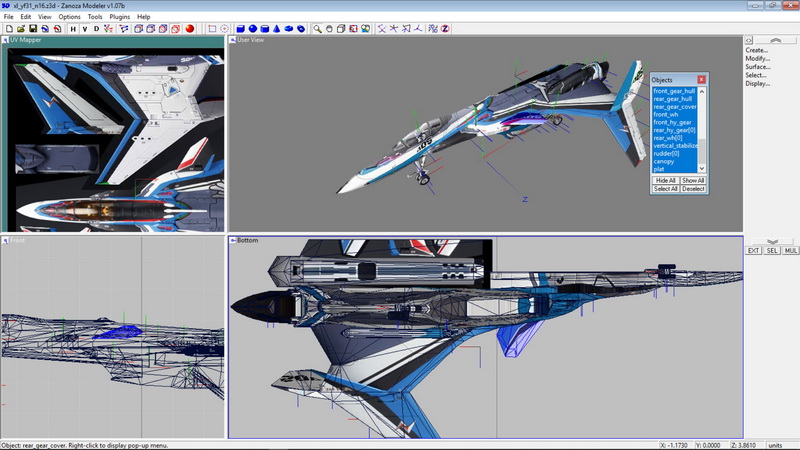Click the first blue snap icon
Screen dimensions: 800x450
coord(382,29)
